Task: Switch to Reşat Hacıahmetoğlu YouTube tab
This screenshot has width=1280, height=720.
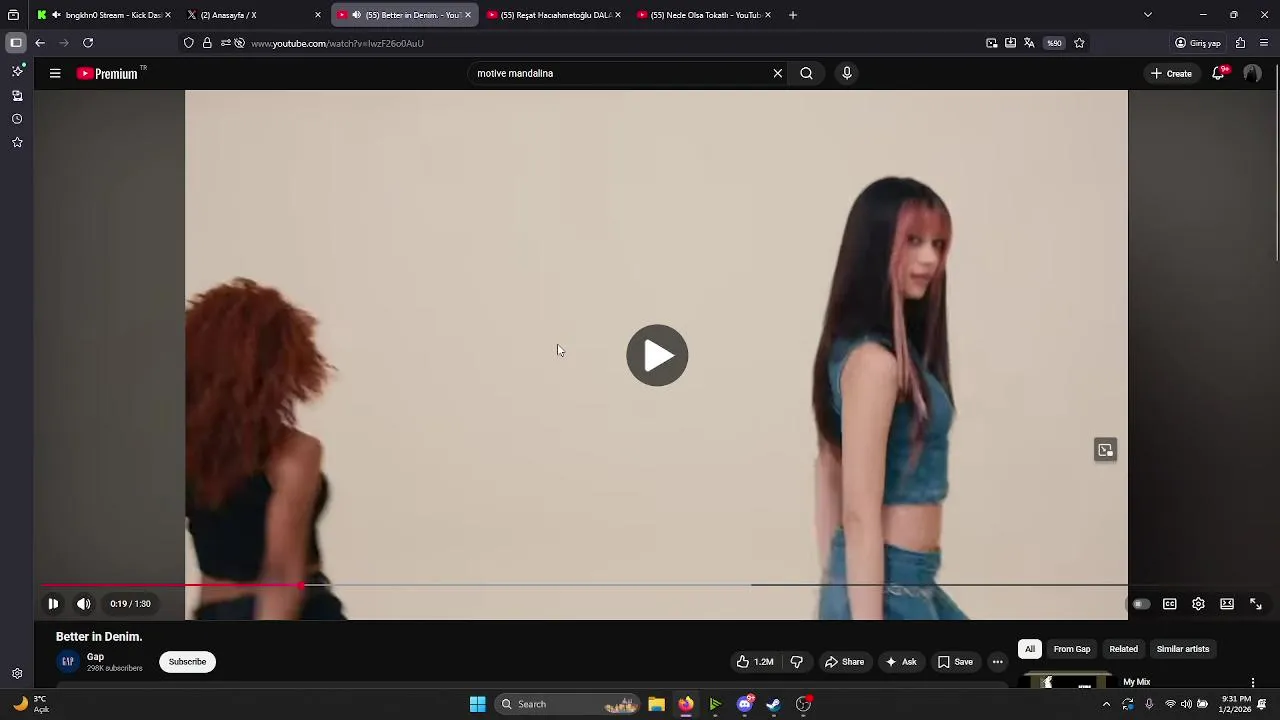Action: click(554, 15)
